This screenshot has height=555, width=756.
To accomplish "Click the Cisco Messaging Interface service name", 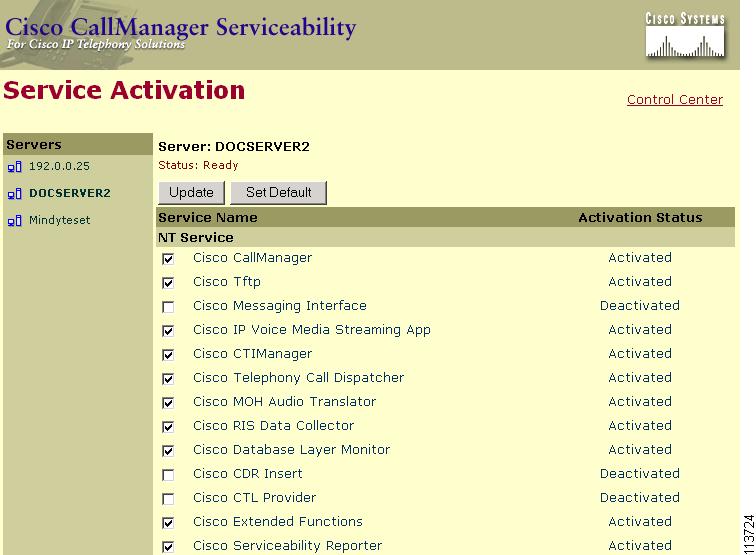I will (x=280, y=306).
